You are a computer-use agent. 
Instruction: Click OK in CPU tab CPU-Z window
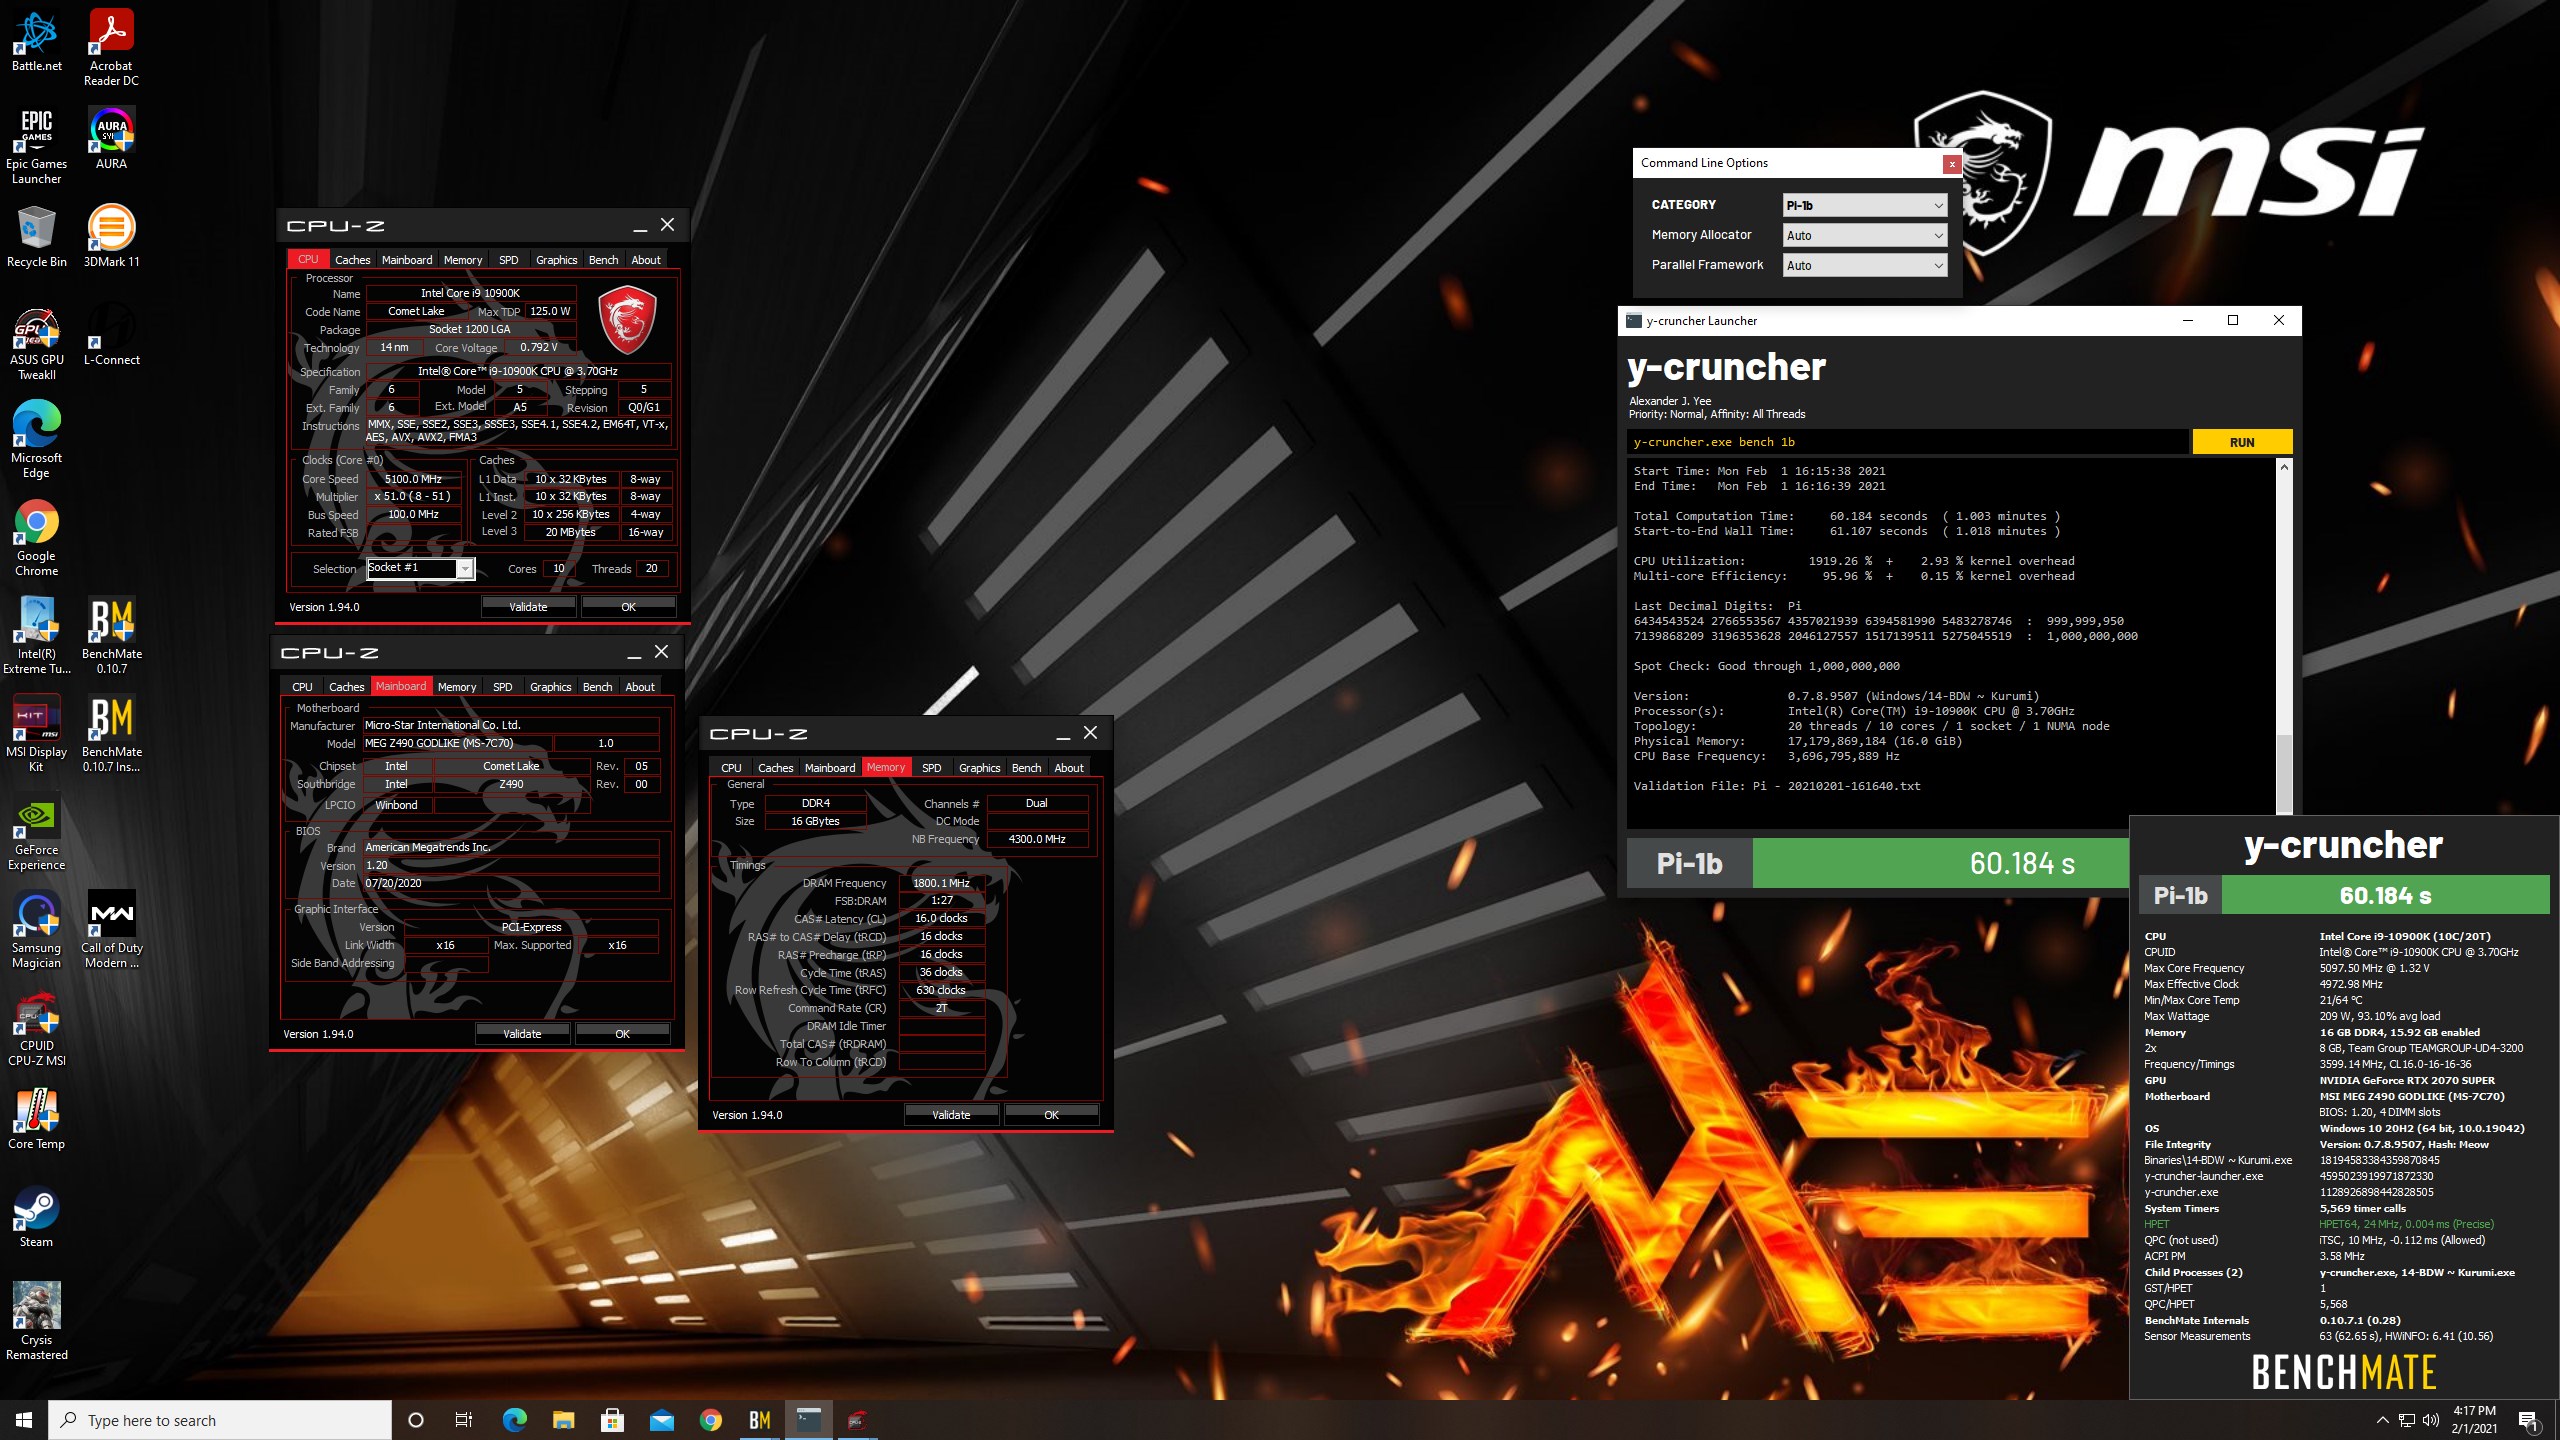628,607
